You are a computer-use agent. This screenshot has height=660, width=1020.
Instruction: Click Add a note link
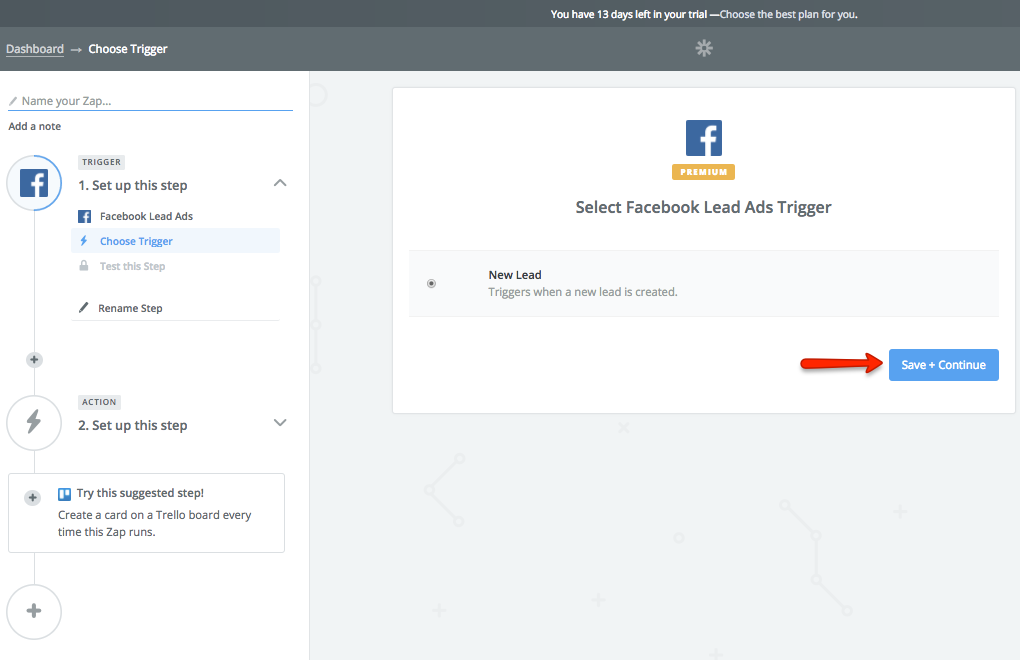pyautogui.click(x=34, y=126)
